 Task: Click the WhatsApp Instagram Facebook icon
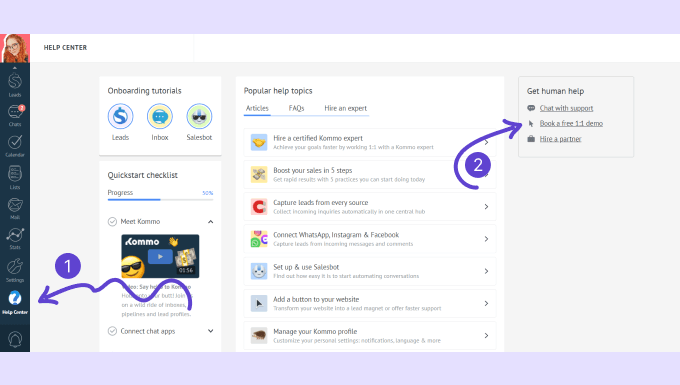259,239
